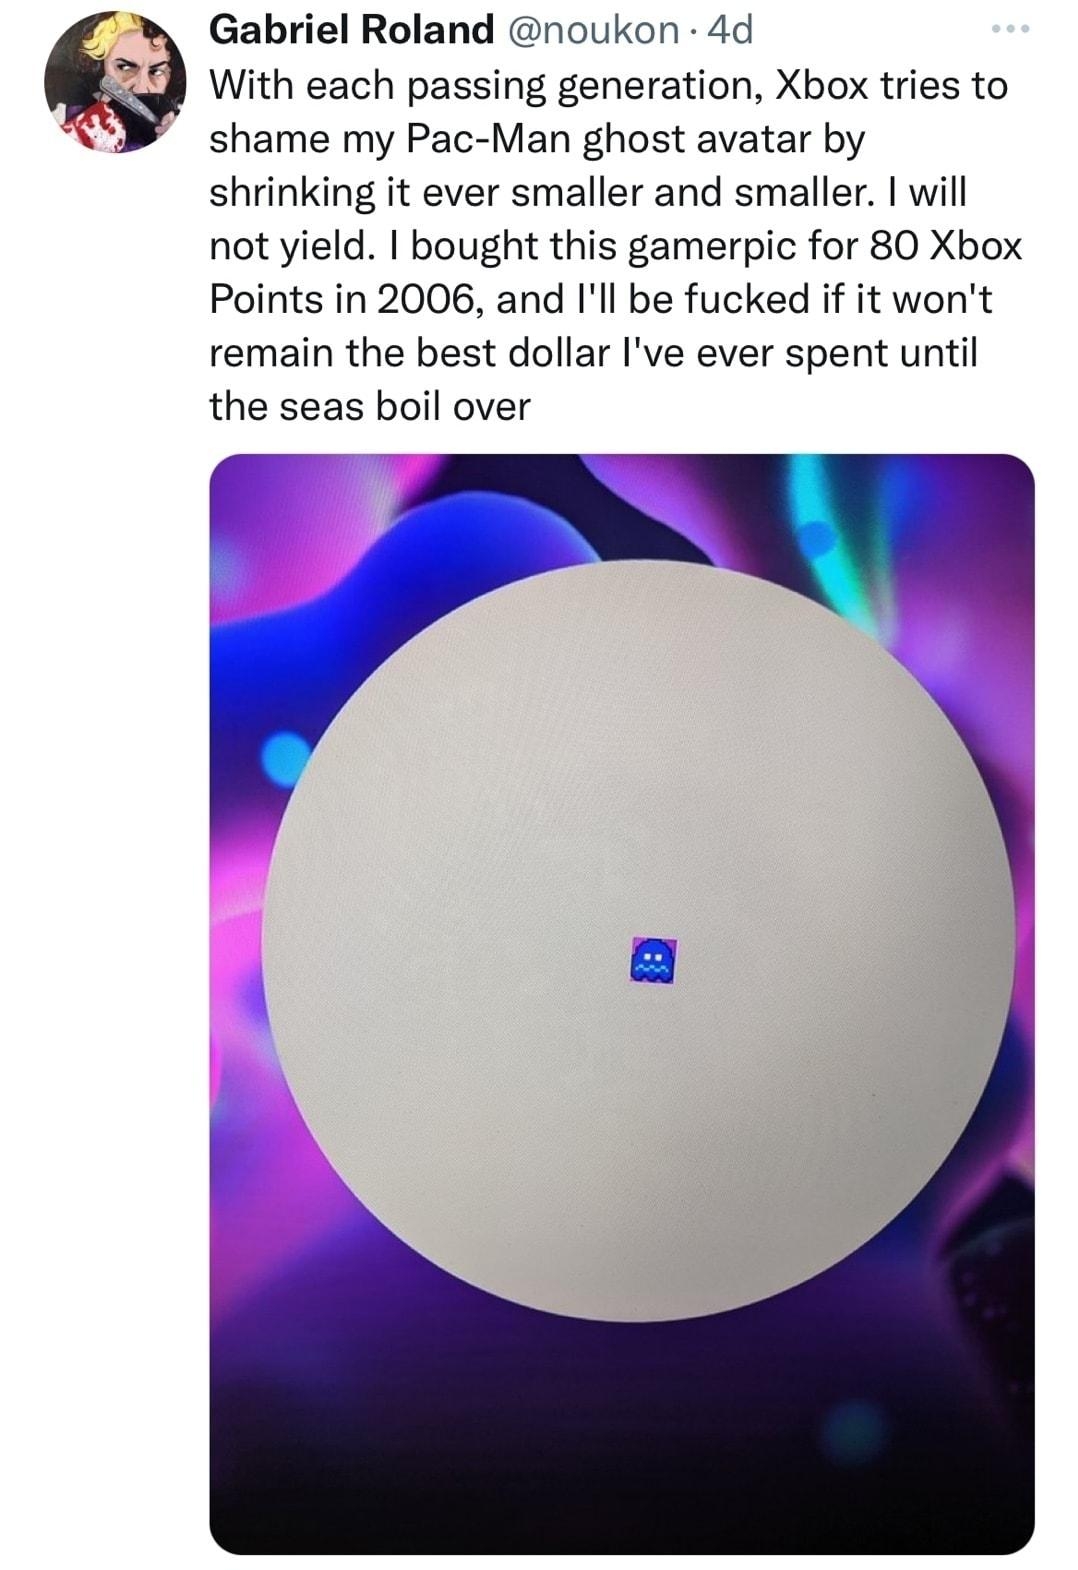
Task: Click the large gray circle in the photo
Action: point(640,940)
